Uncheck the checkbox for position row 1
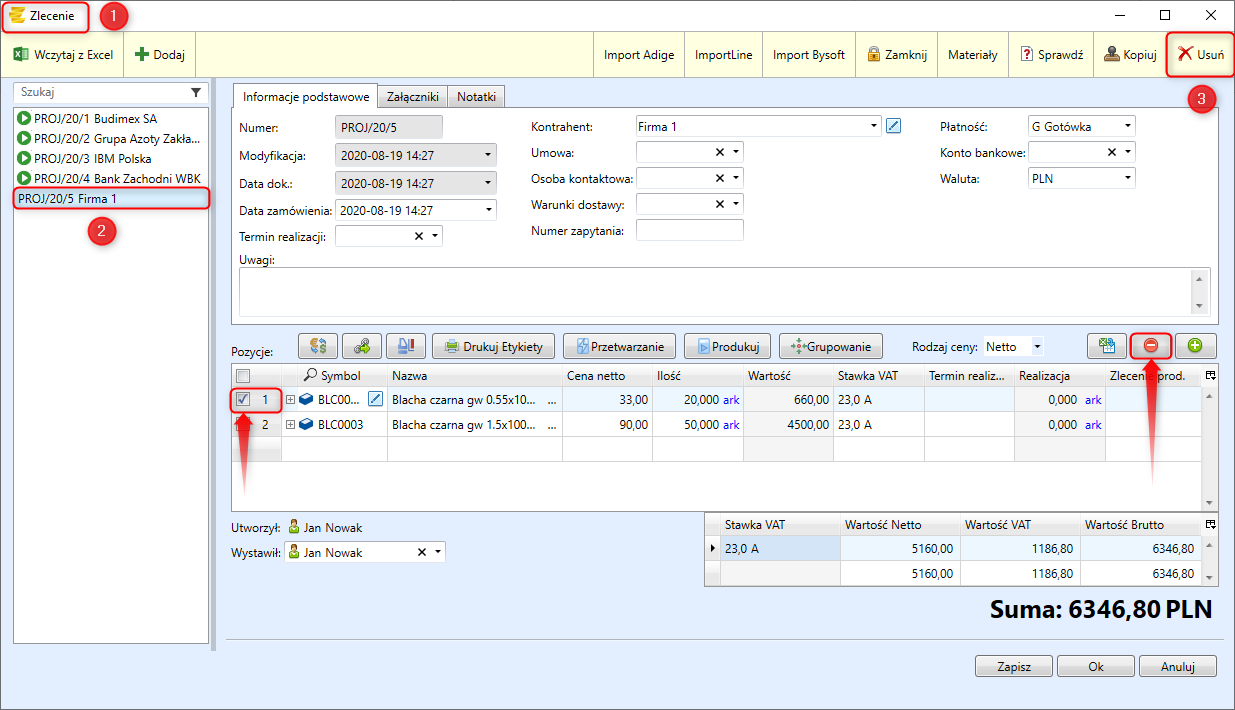Viewport: 1235px width, 710px height. pos(243,399)
